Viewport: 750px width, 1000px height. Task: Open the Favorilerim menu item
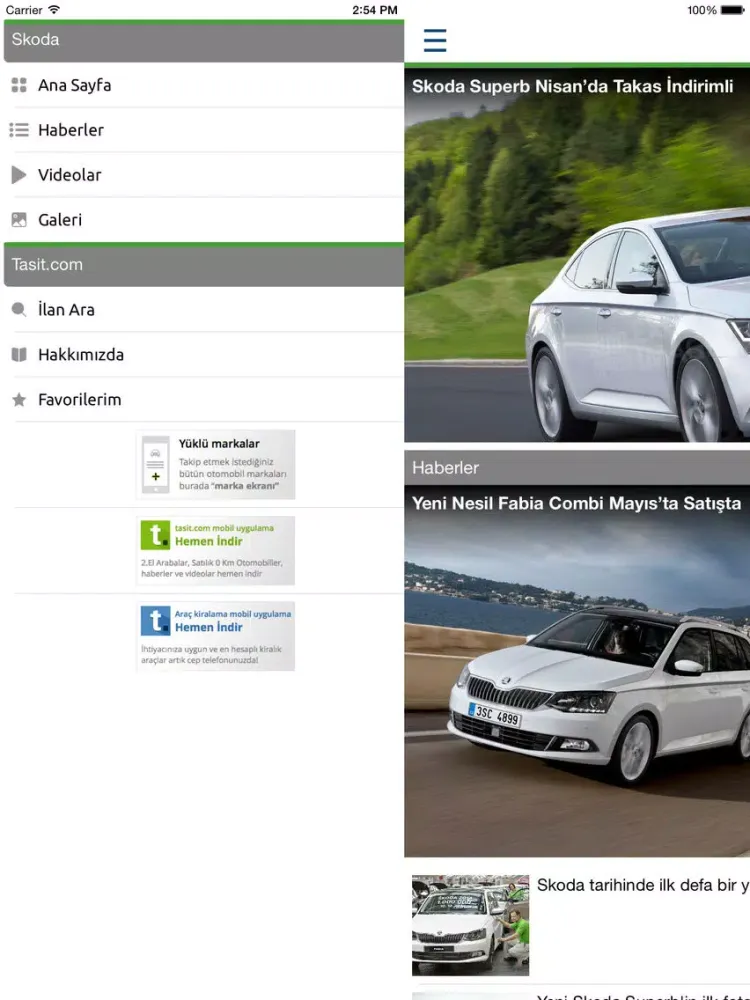204,400
